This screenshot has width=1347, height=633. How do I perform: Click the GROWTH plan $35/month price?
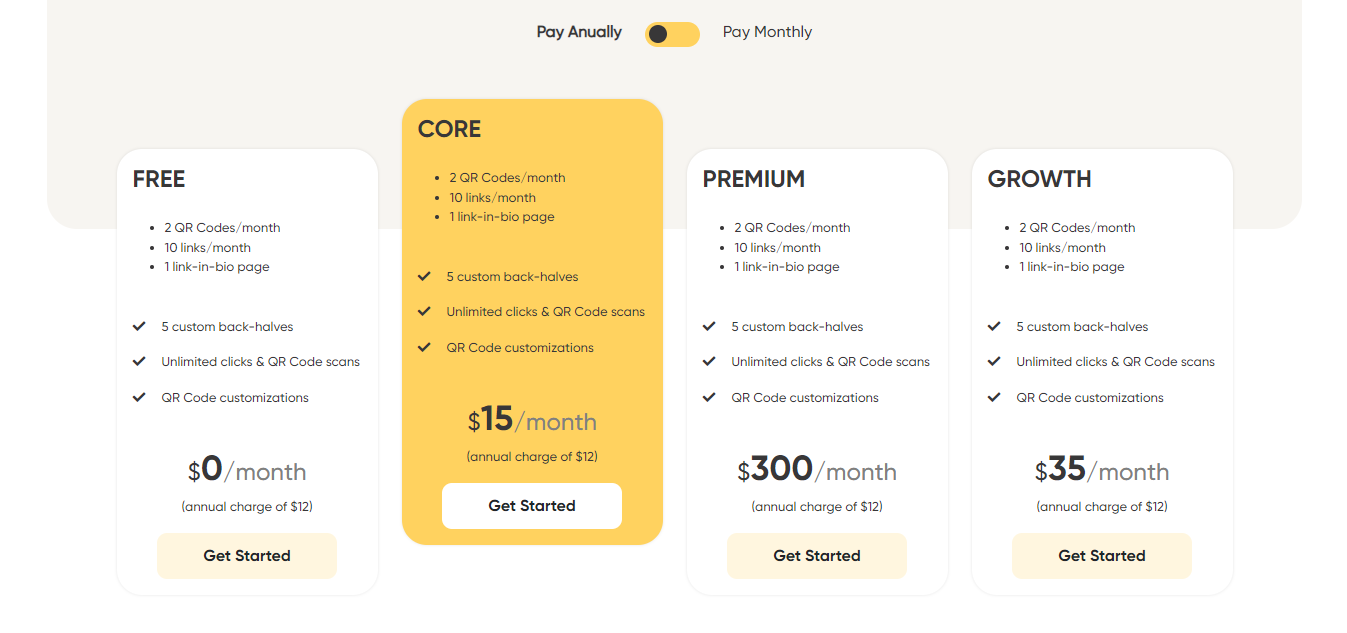1102,470
